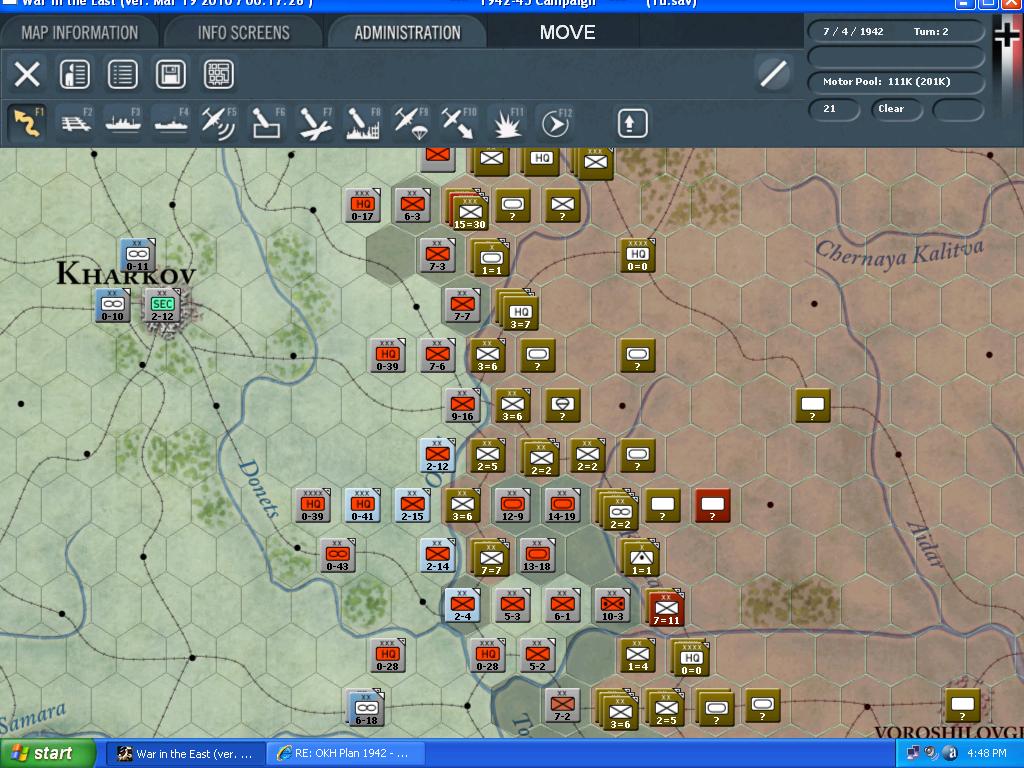Select the Air transport paradrop mode (F9) icon
This screenshot has height=768, width=1024.
point(411,123)
